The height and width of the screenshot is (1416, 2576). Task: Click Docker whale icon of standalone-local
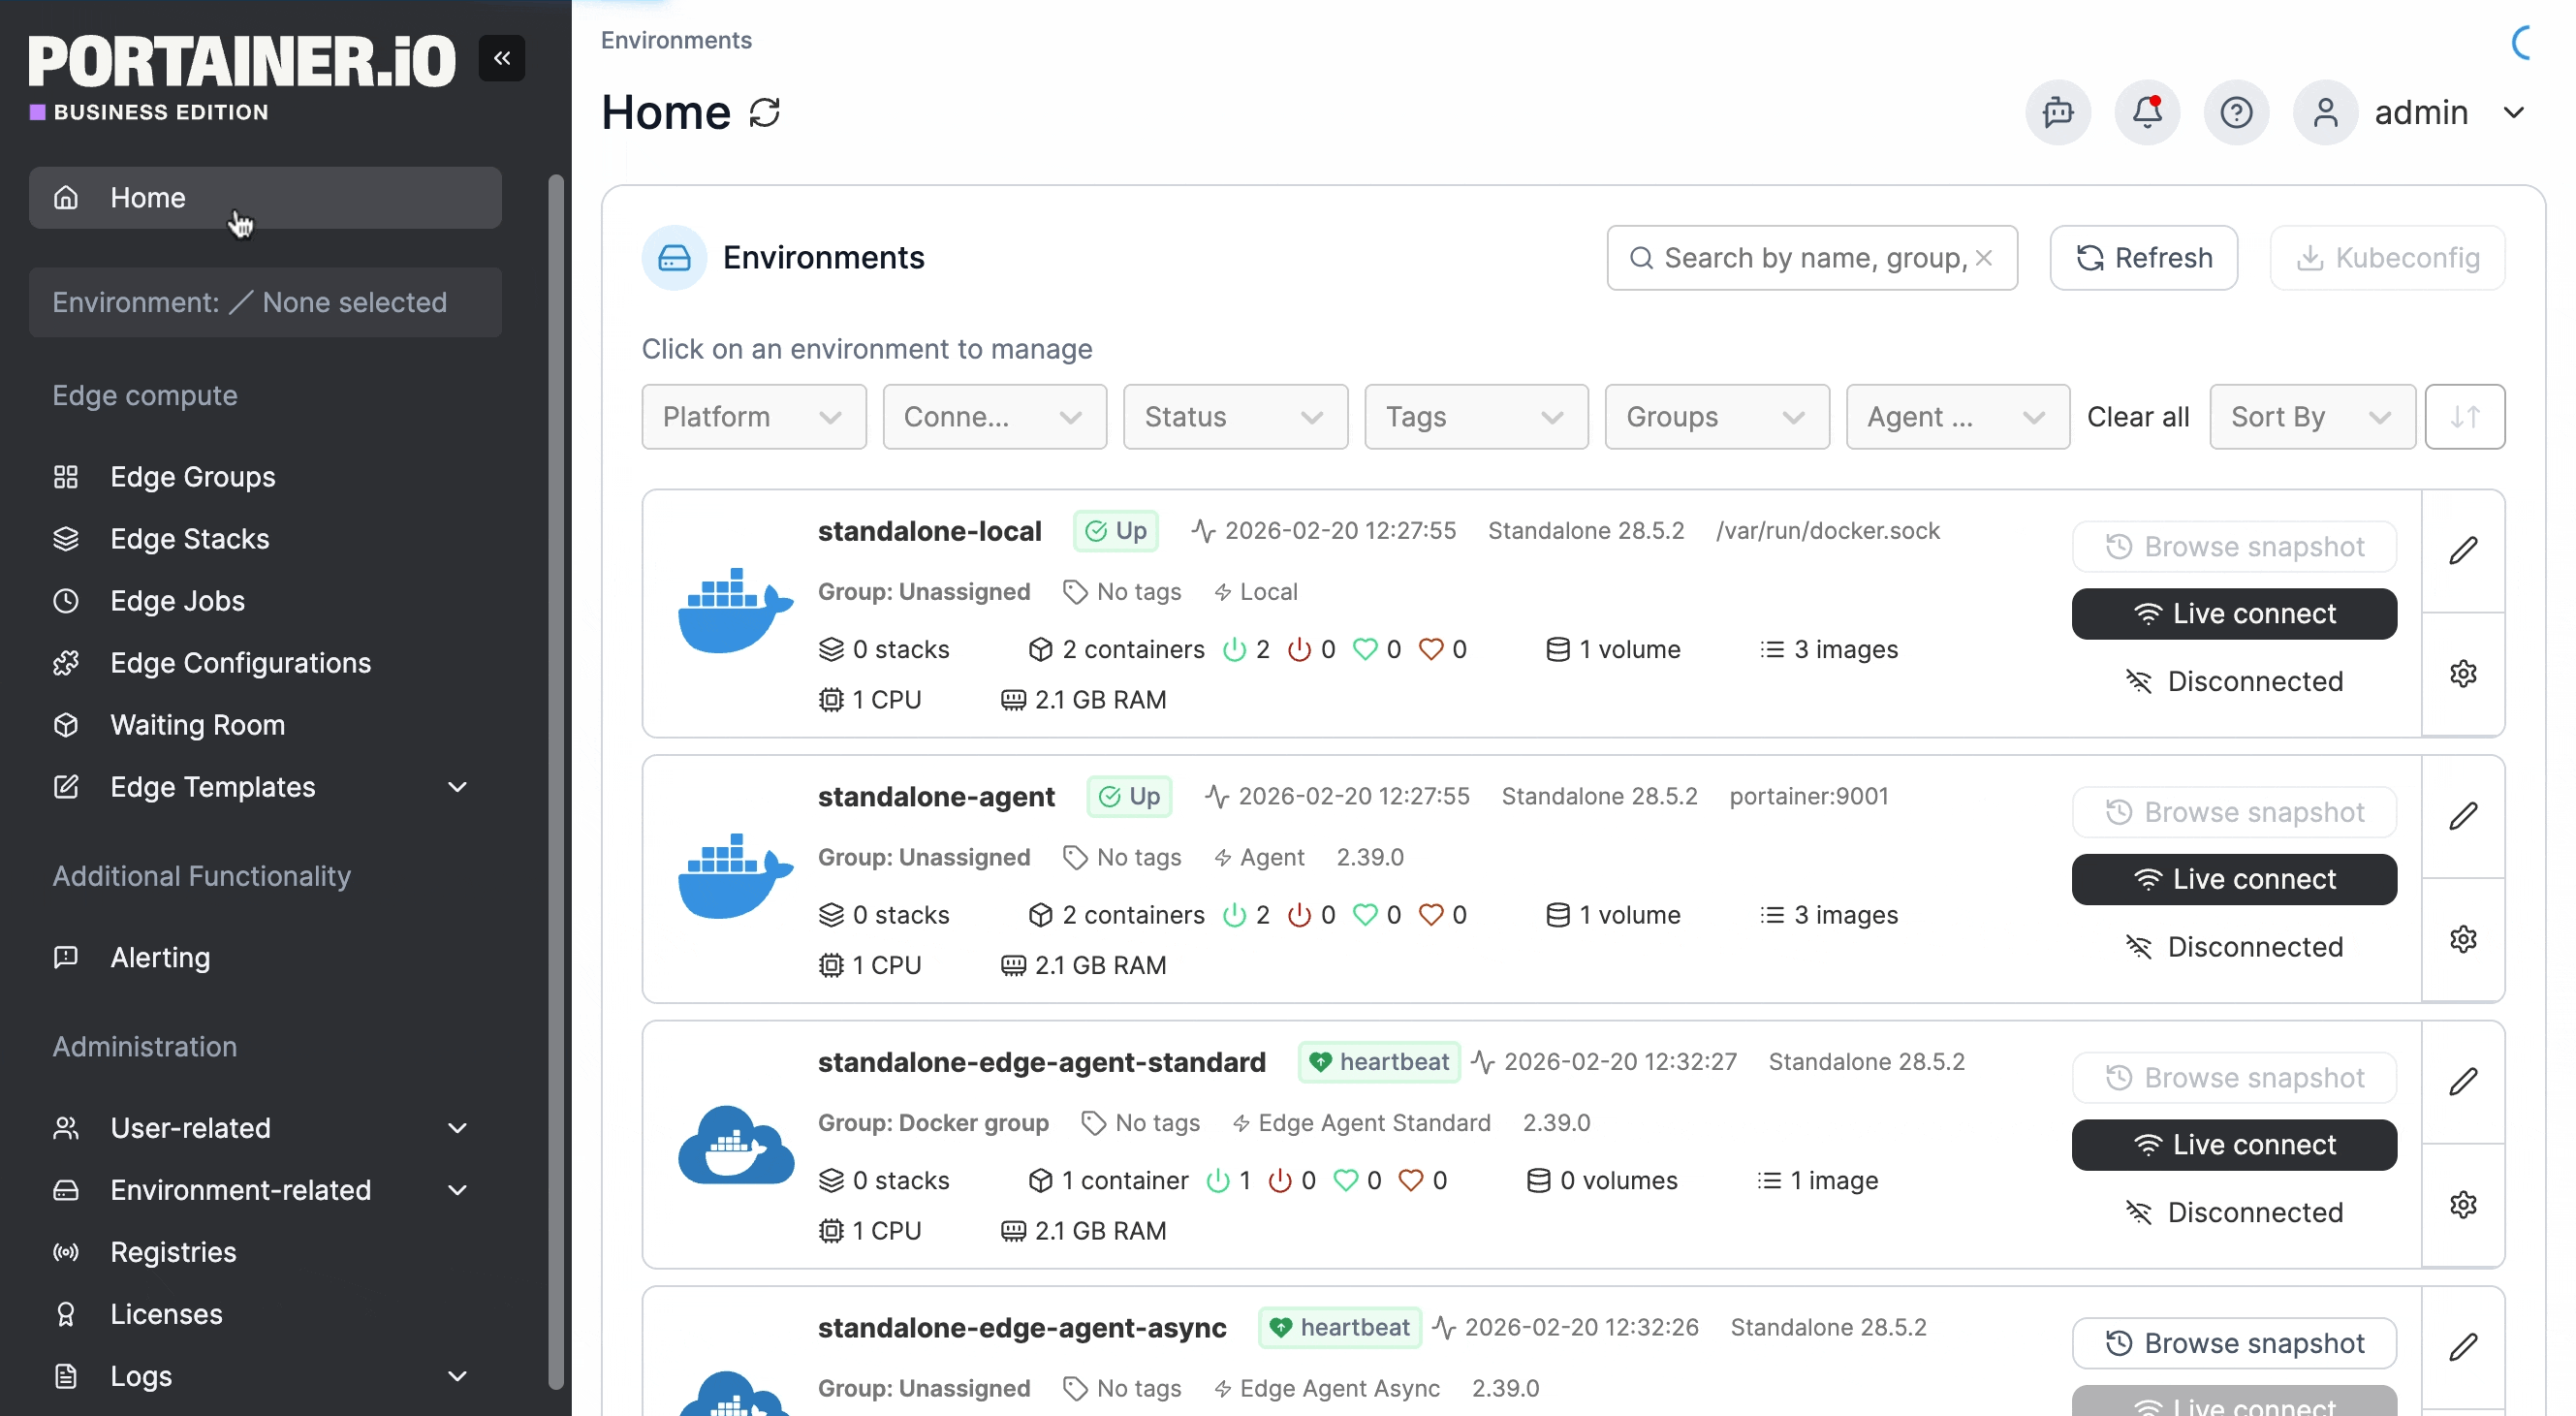click(735, 611)
